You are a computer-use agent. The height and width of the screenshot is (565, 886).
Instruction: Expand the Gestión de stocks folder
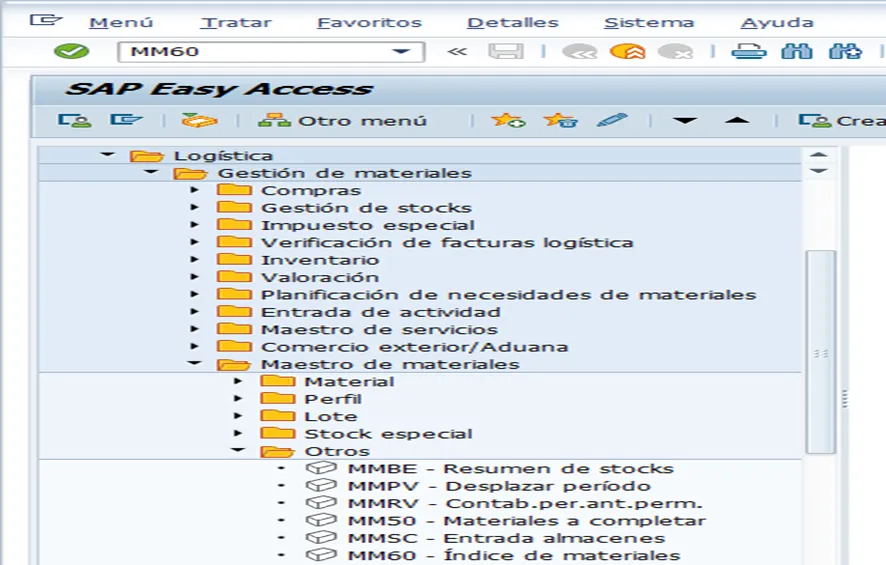point(194,207)
